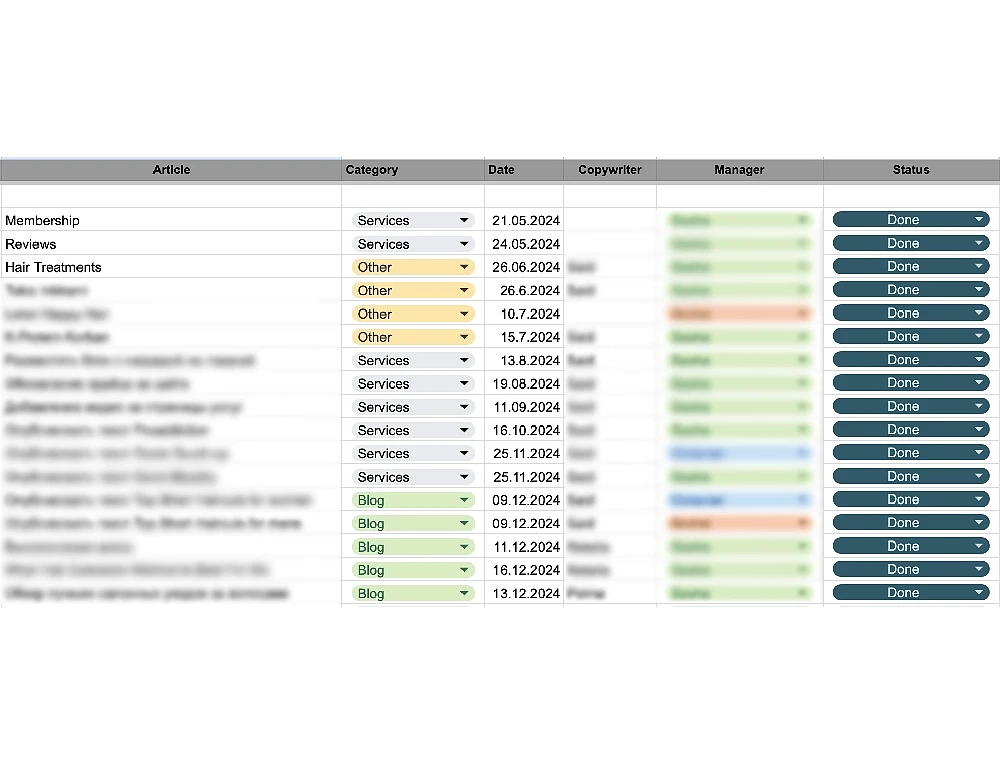Select the Article column header
Image resolution: width=1000 pixels, height=765 pixels.
[171, 170]
